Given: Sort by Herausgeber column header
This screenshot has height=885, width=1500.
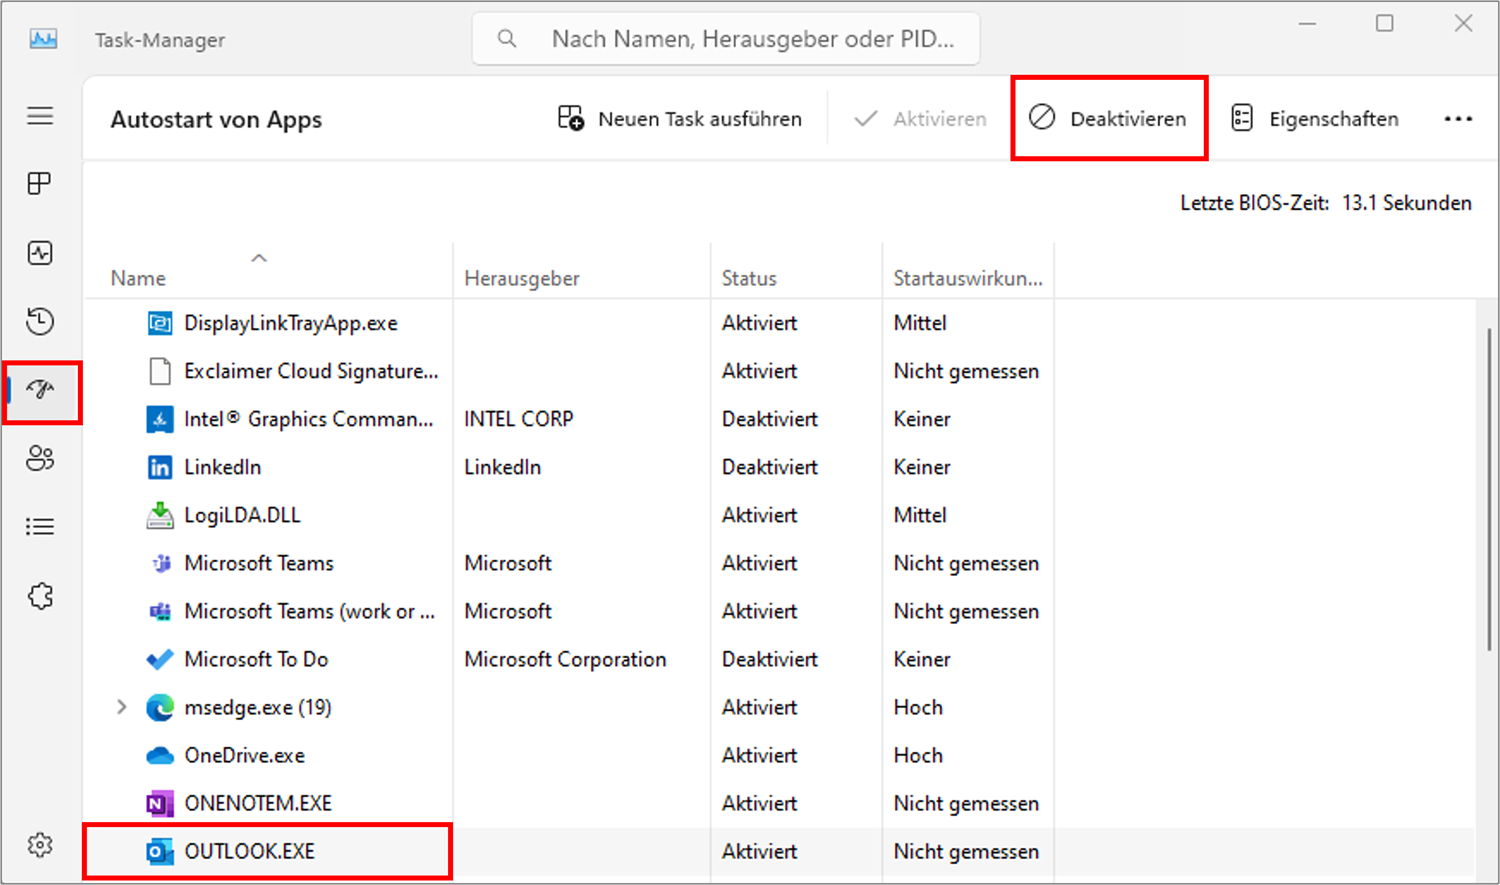Looking at the screenshot, I should (x=522, y=278).
